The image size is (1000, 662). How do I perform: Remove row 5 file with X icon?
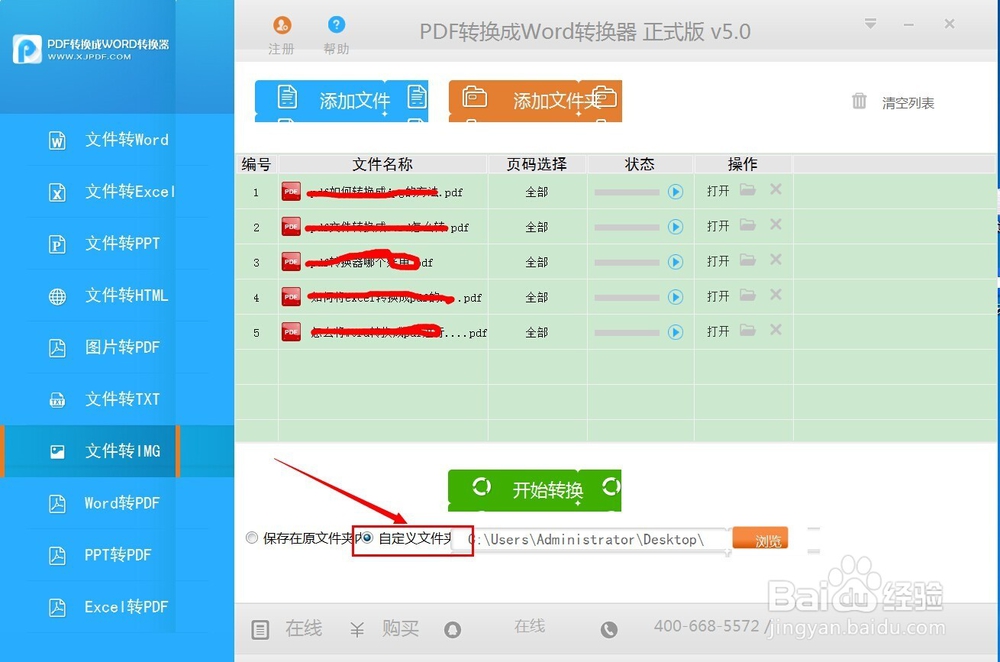pos(776,330)
